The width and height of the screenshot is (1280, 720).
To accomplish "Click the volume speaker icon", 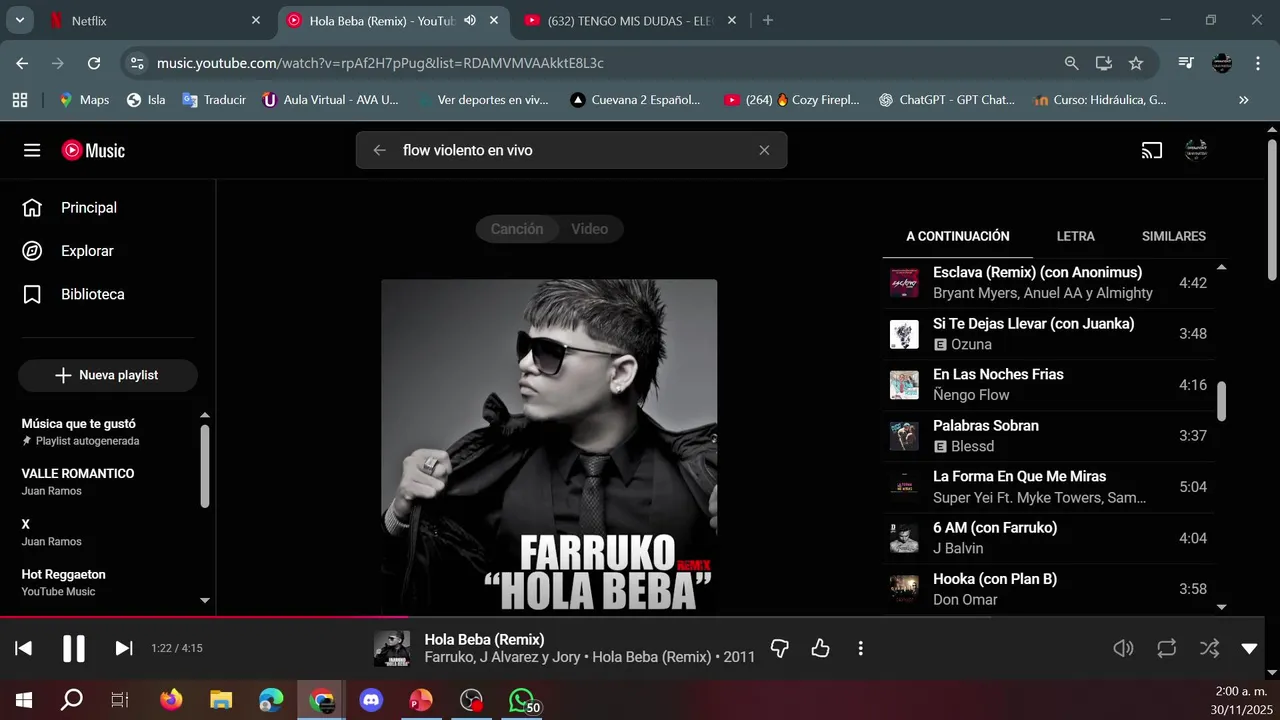I will (x=1123, y=648).
